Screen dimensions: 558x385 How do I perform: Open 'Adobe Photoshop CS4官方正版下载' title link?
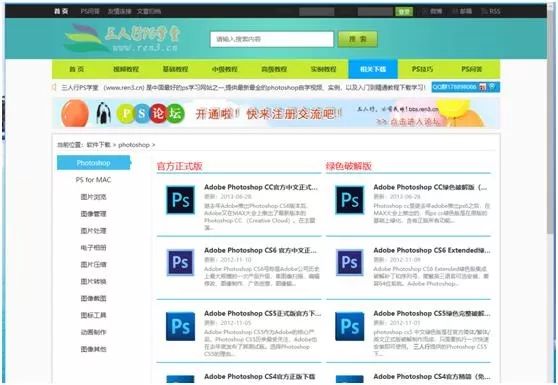(260, 376)
